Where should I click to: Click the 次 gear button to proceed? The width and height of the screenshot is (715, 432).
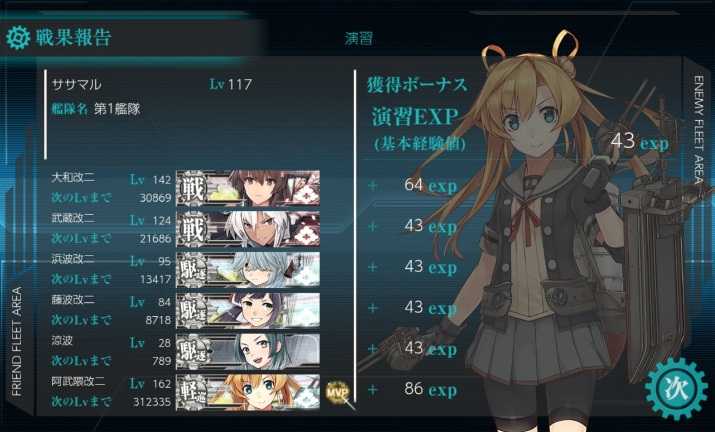coord(676,389)
